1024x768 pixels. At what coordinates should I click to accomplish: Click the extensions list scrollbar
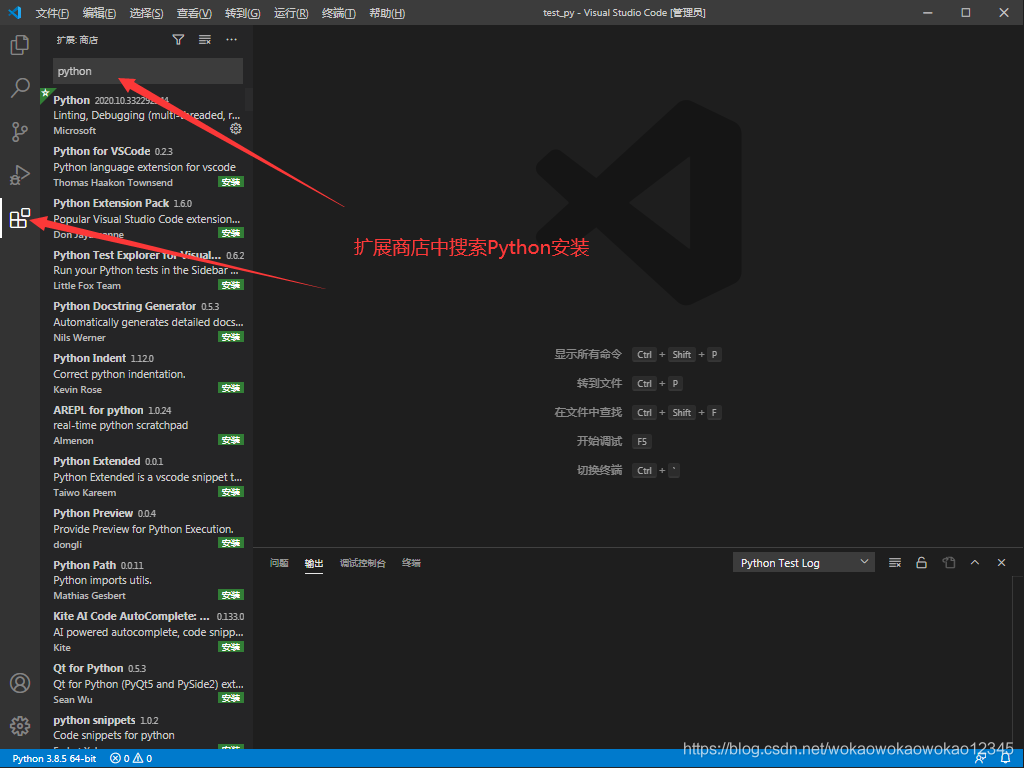click(x=249, y=100)
